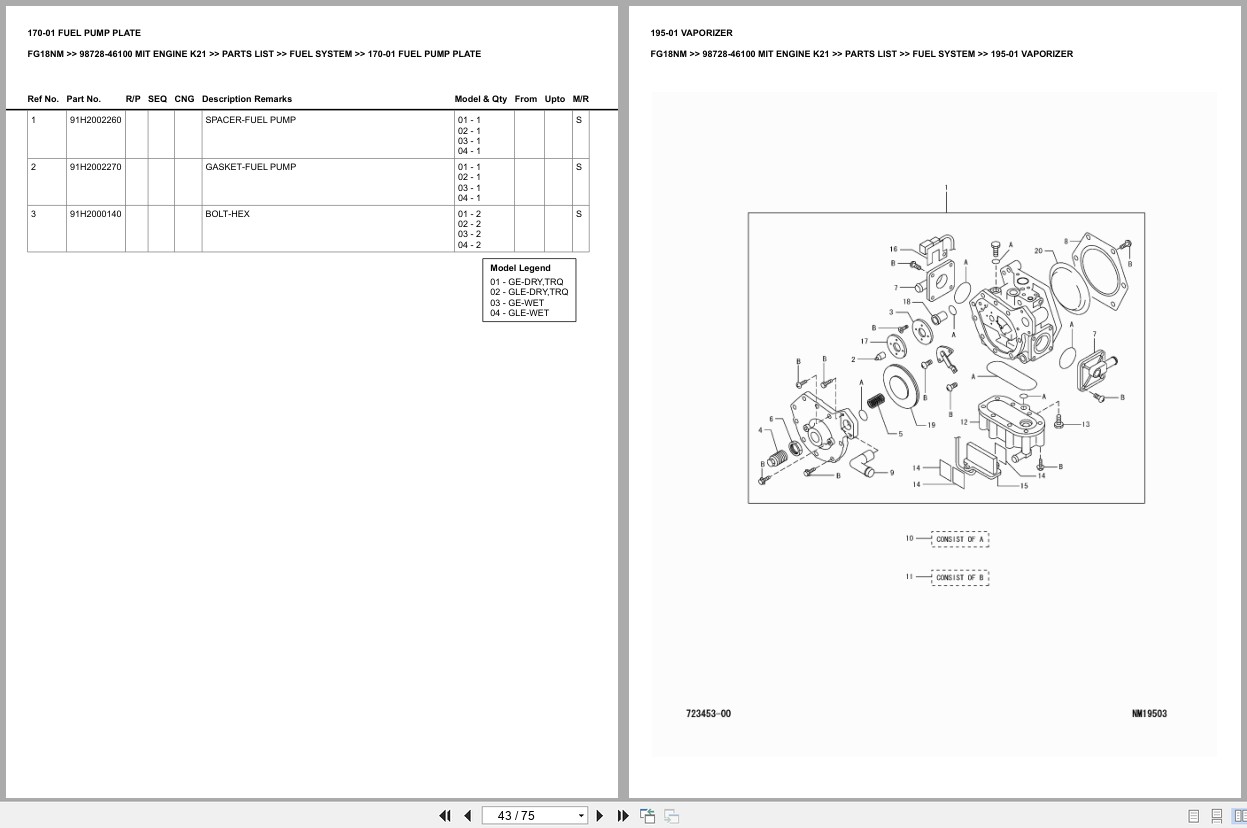Click the Model Legend heading
Viewport: 1247px width, 828px height.
click(520, 268)
